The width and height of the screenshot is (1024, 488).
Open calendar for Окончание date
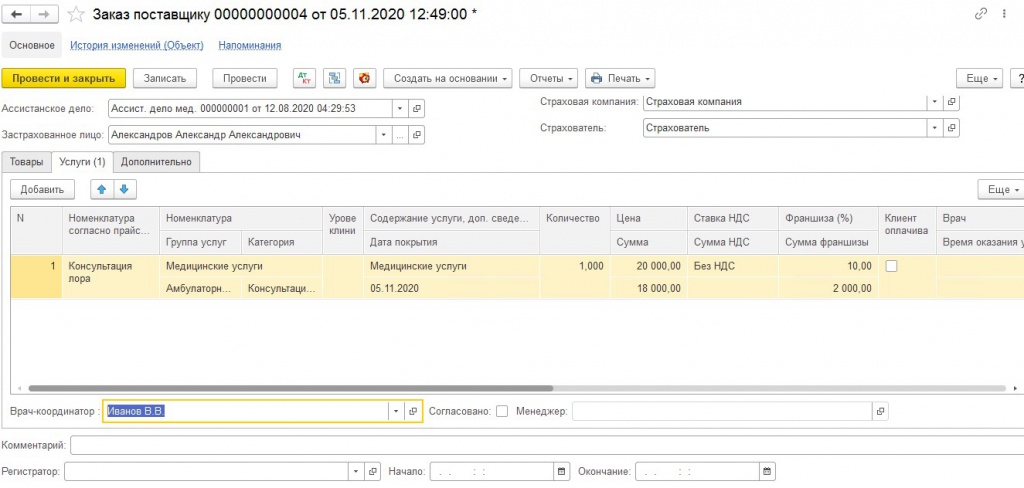pyautogui.click(x=768, y=471)
